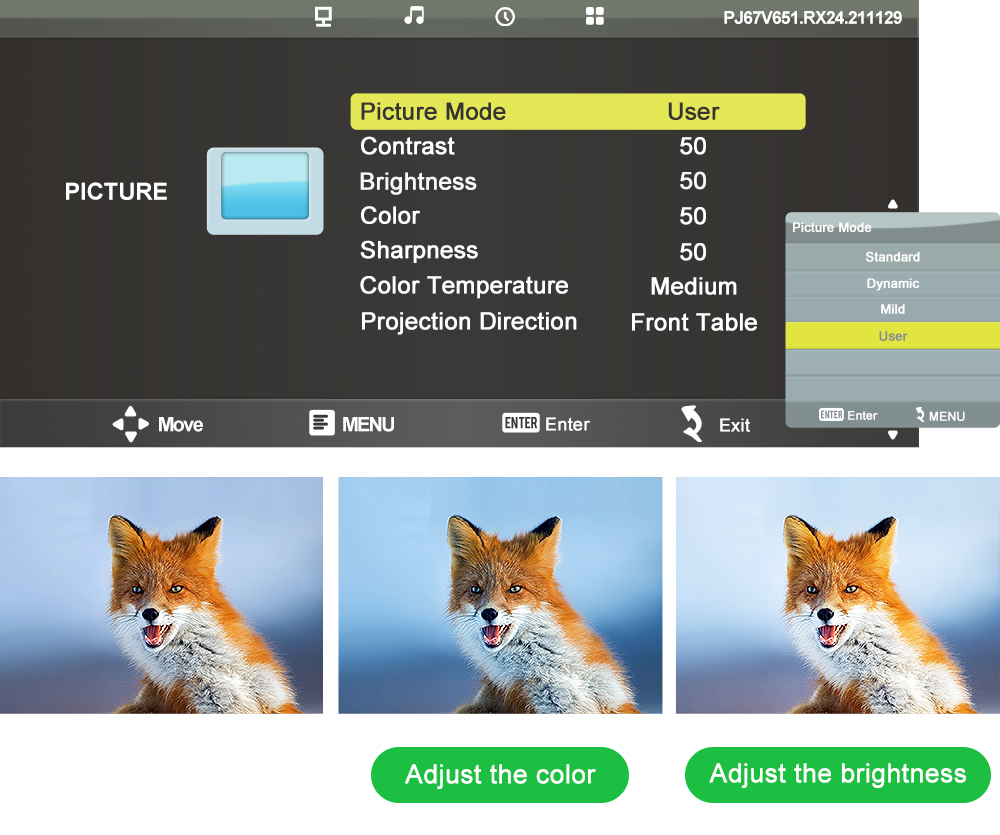Select the monitor/picture icon in top bar
1000x835 pixels.
[x=323, y=17]
